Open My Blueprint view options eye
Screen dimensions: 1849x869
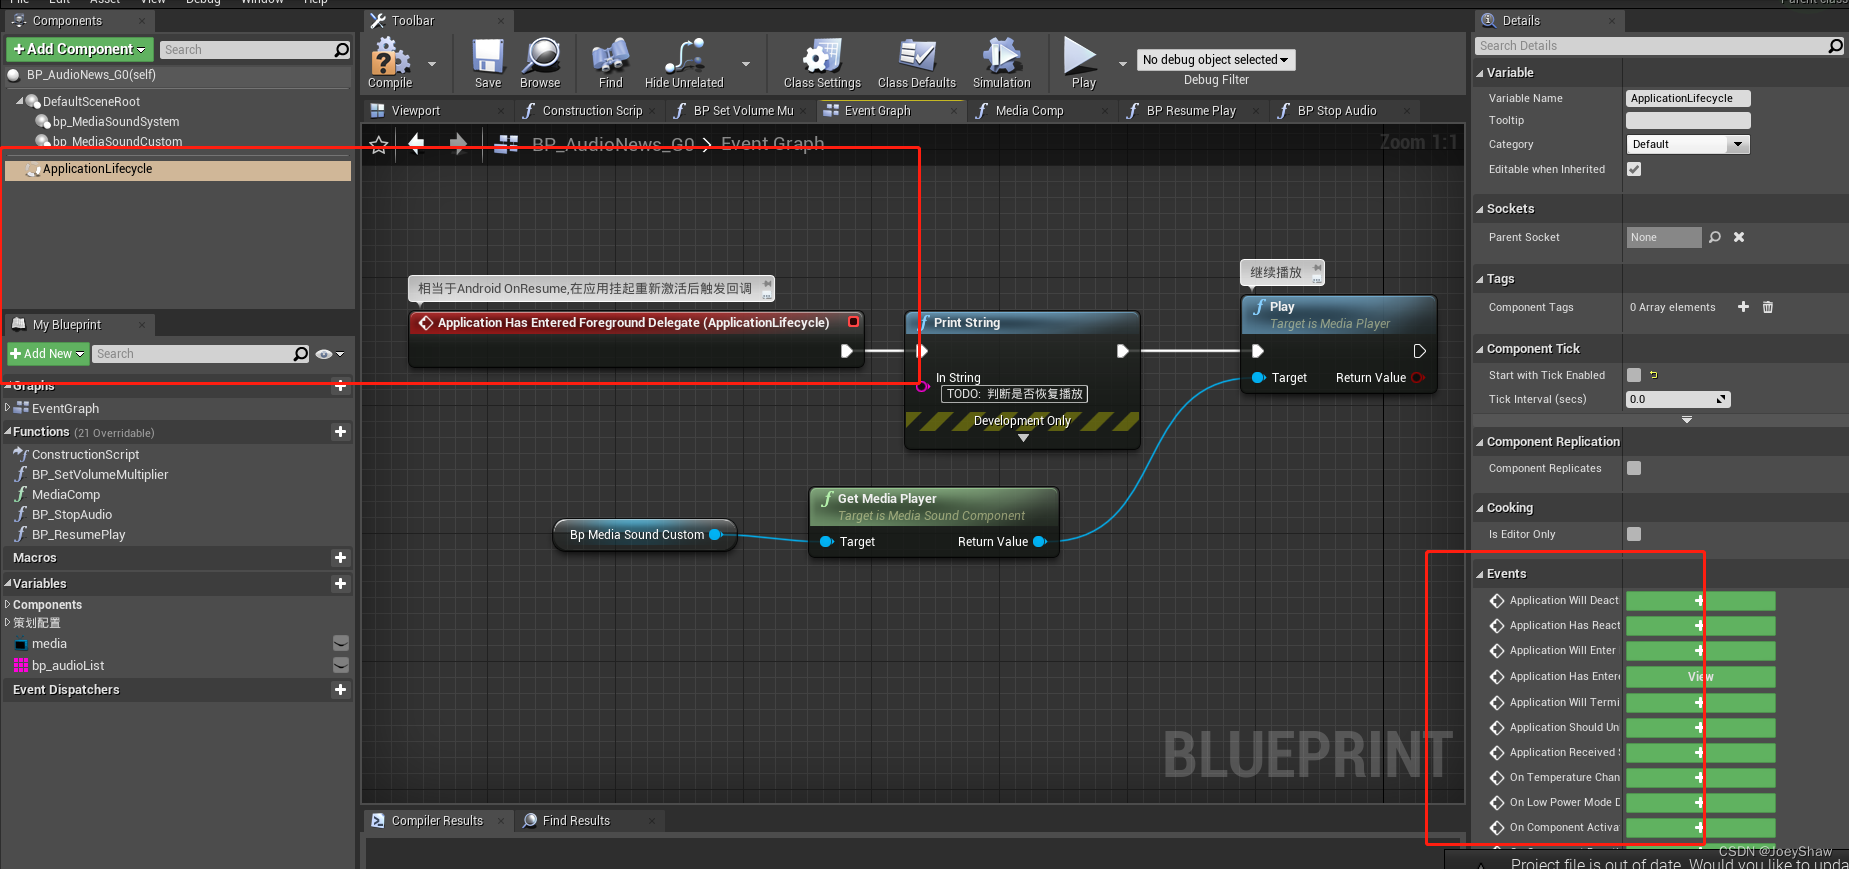pos(329,354)
